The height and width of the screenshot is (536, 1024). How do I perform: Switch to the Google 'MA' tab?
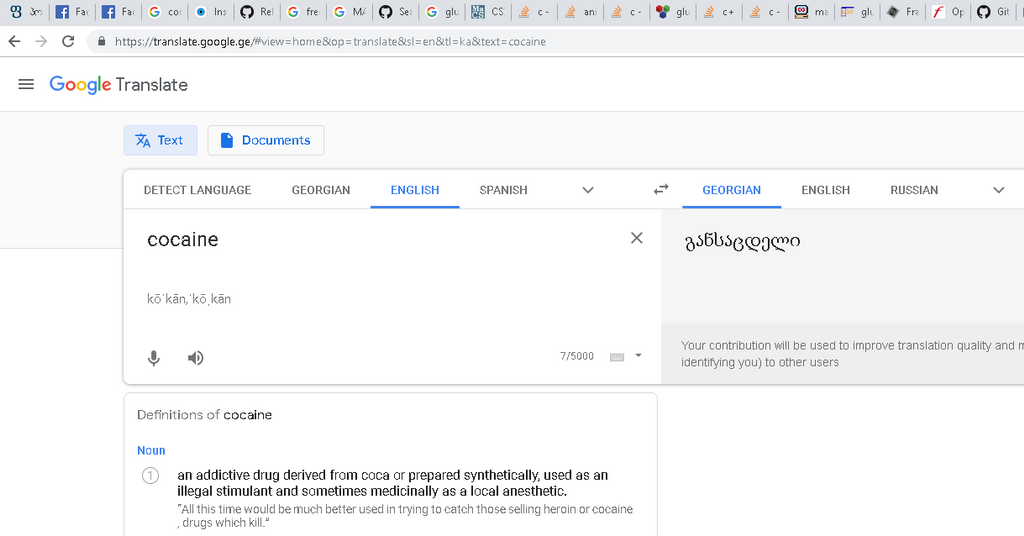(x=350, y=12)
